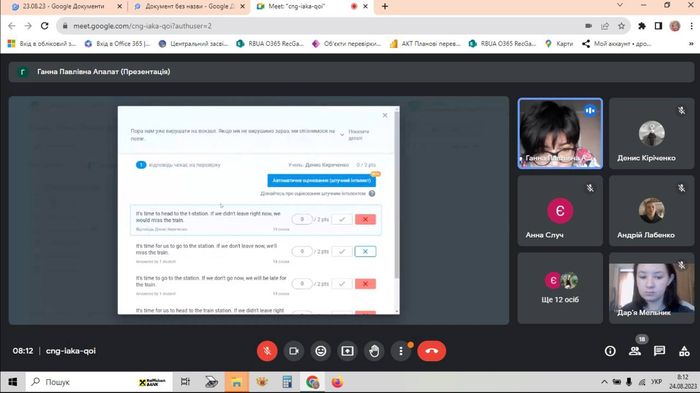The width and height of the screenshot is (700, 393).
Task: Reload the Meet page
Action: [x=44, y=26]
